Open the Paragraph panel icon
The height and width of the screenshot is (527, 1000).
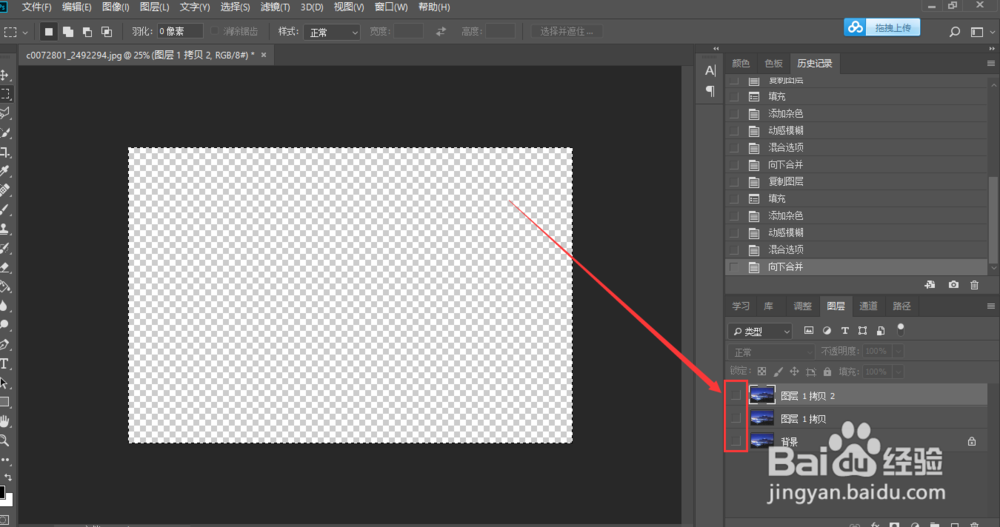pyautogui.click(x=710, y=91)
